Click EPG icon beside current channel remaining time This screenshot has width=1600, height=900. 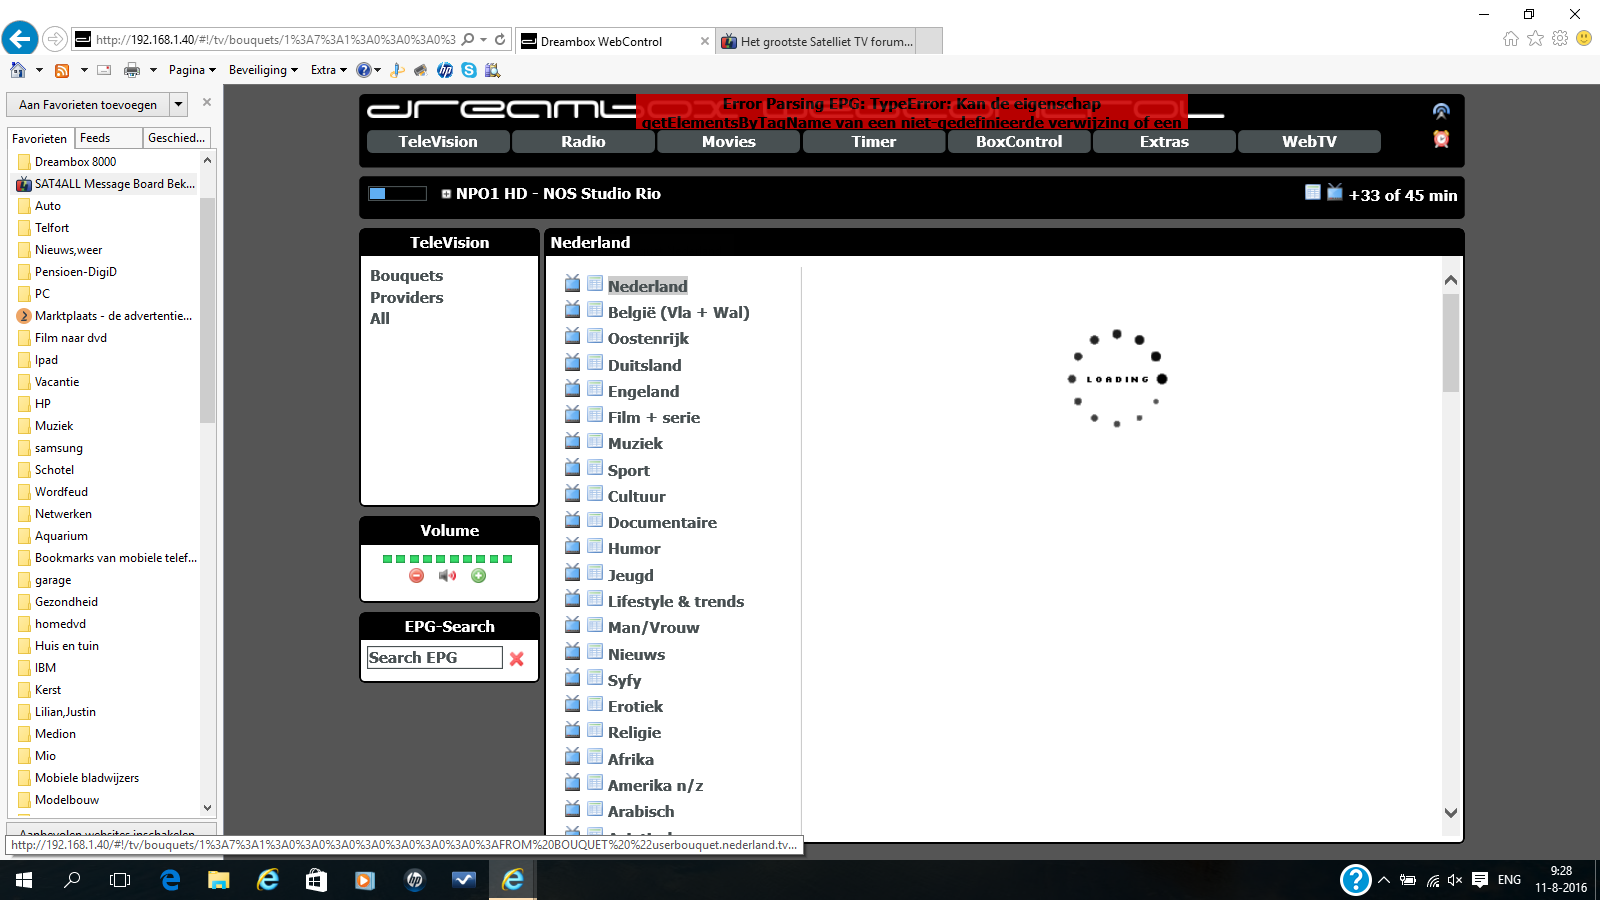[1313, 192]
